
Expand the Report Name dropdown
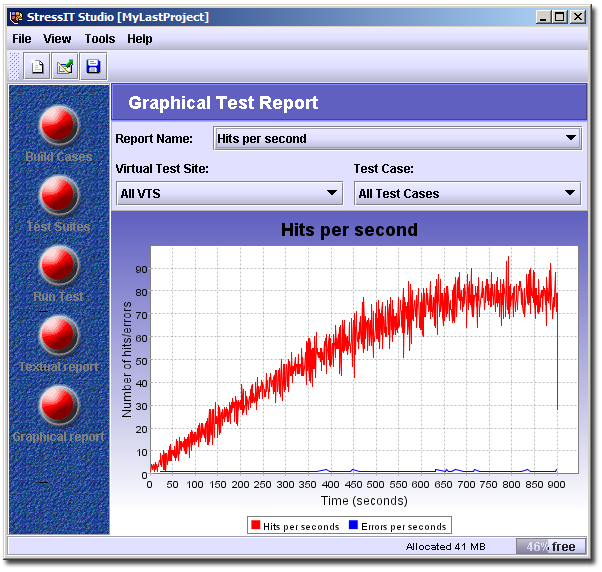pos(397,138)
